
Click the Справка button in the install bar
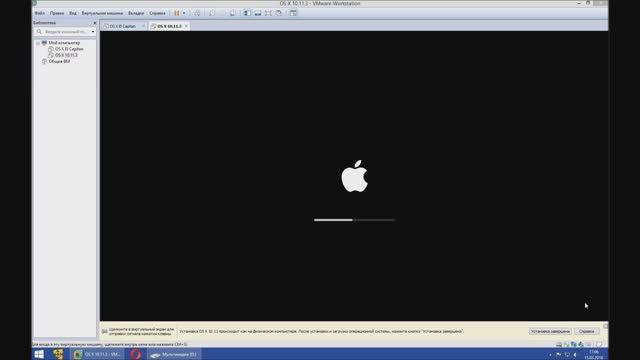tap(587, 331)
